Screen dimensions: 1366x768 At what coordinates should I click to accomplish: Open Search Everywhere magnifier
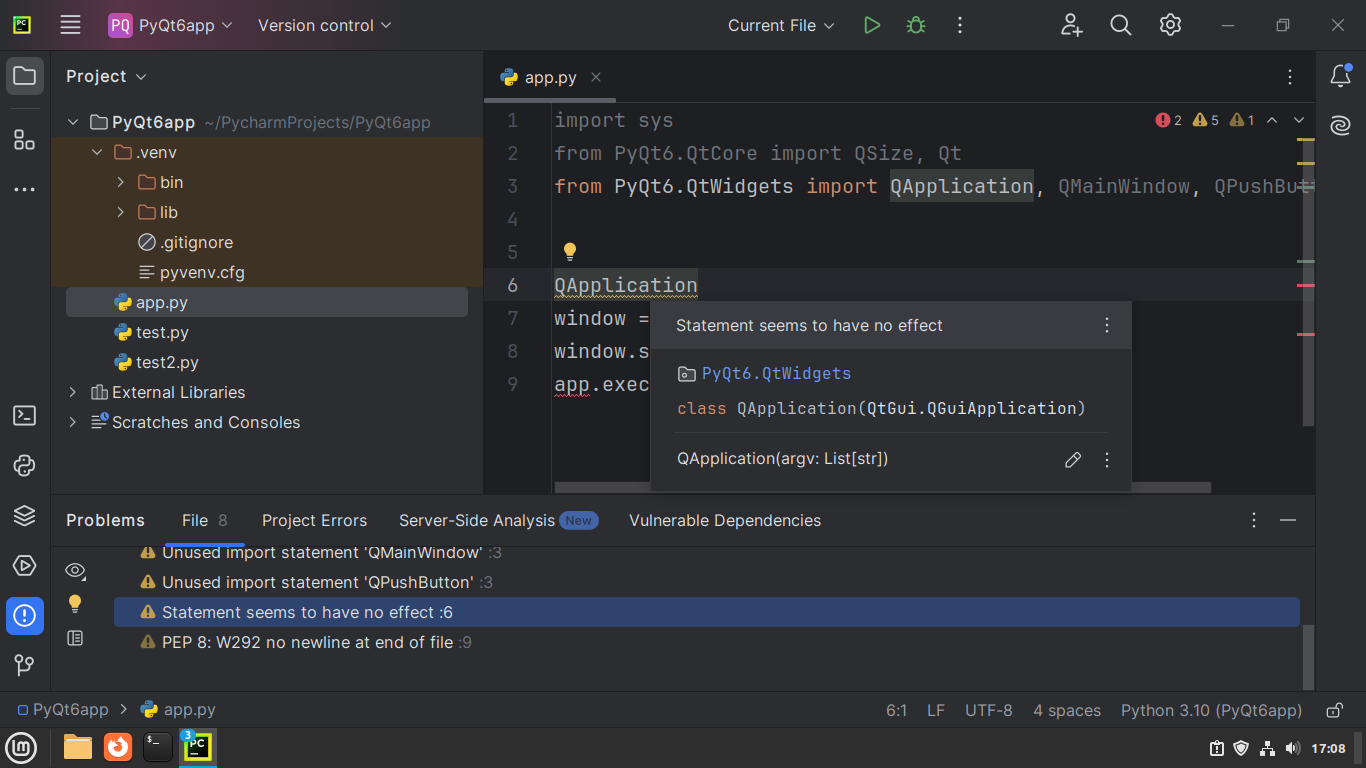pos(1121,25)
